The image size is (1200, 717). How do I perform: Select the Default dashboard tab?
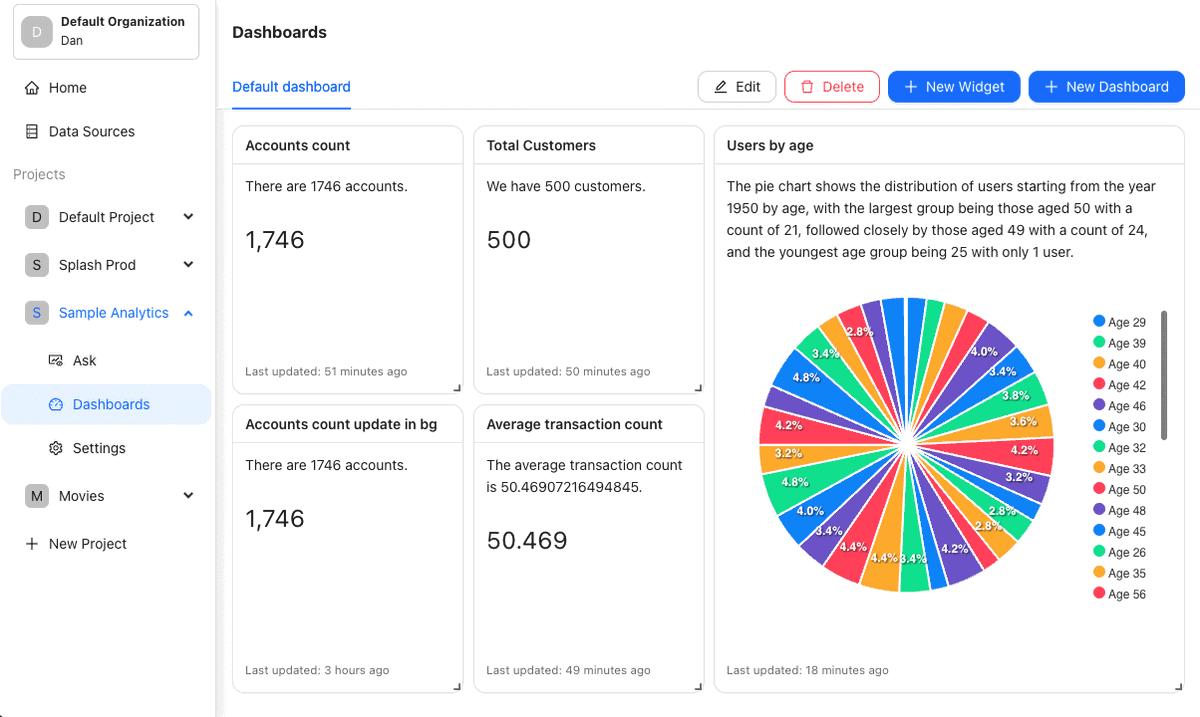(291, 87)
